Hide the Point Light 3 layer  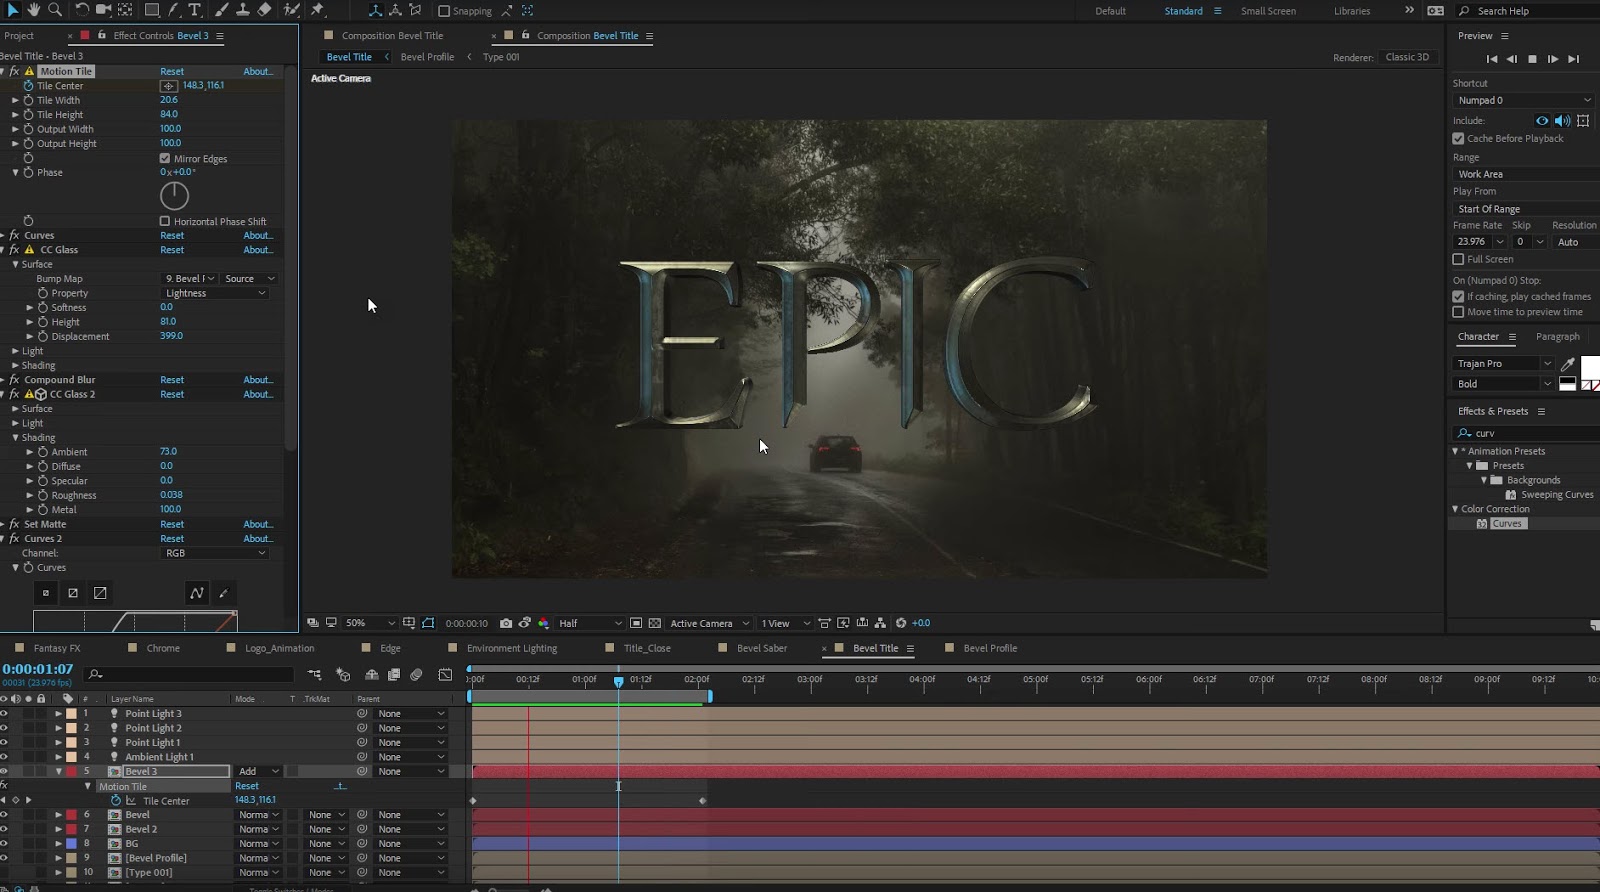(x=4, y=714)
